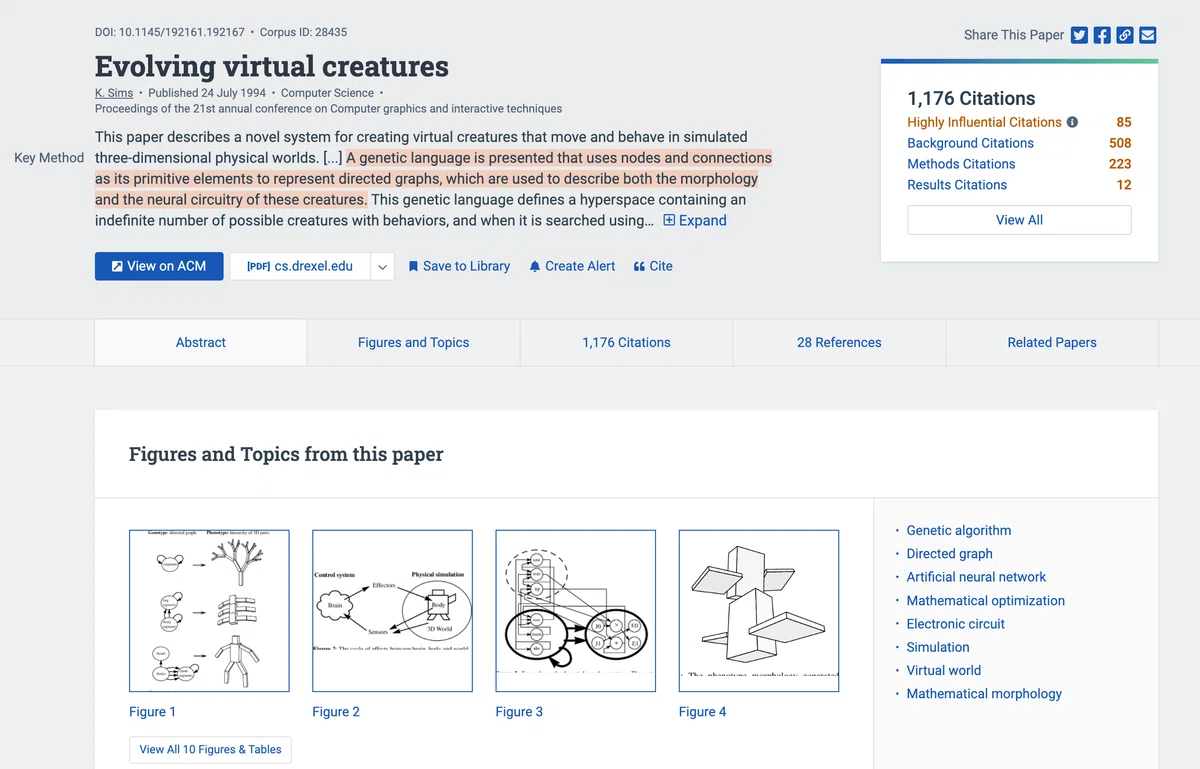Open author K. Sims profile link

(114, 93)
